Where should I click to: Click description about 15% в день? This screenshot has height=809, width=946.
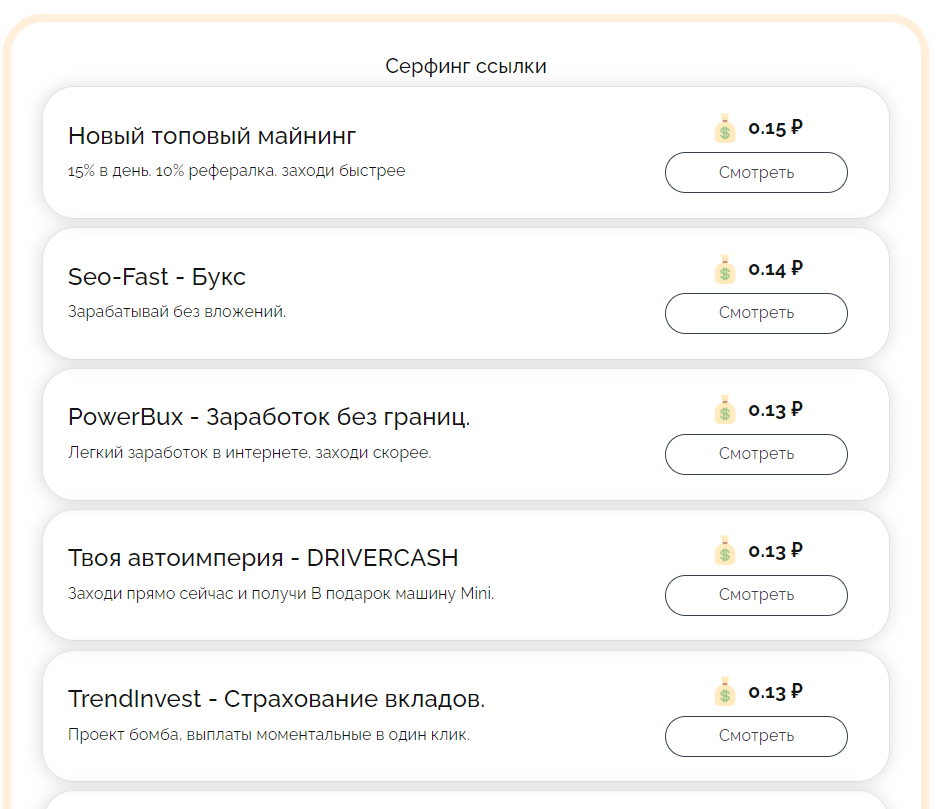[237, 171]
